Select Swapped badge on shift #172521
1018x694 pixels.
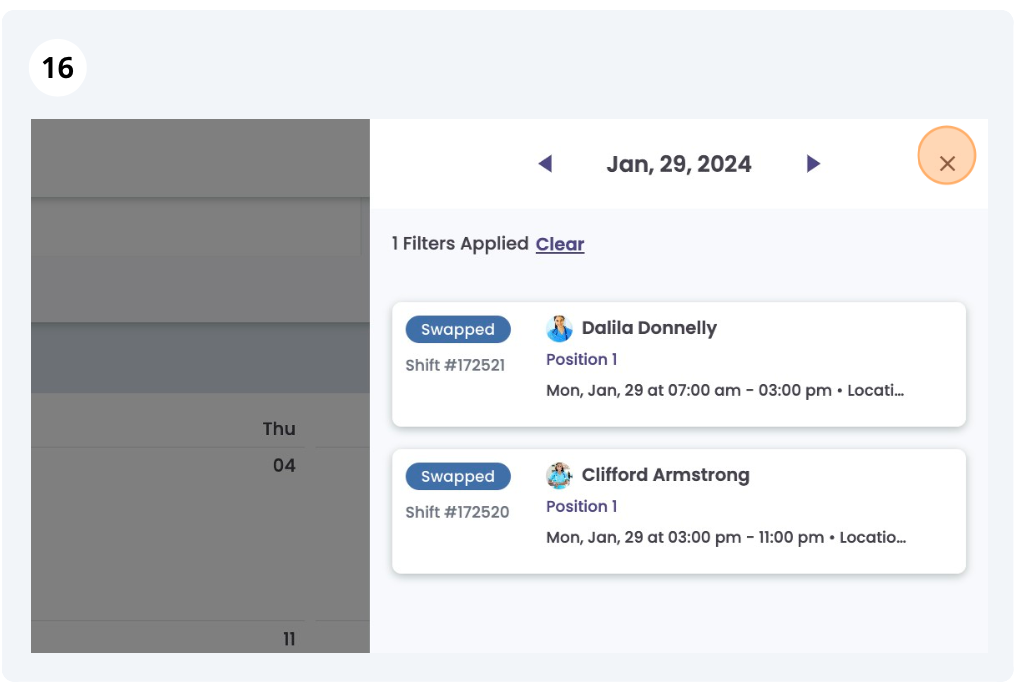(458, 329)
